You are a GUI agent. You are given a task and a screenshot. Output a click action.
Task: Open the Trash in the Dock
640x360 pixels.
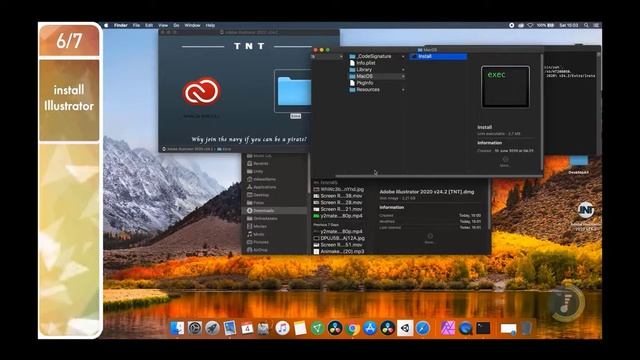coord(527,328)
